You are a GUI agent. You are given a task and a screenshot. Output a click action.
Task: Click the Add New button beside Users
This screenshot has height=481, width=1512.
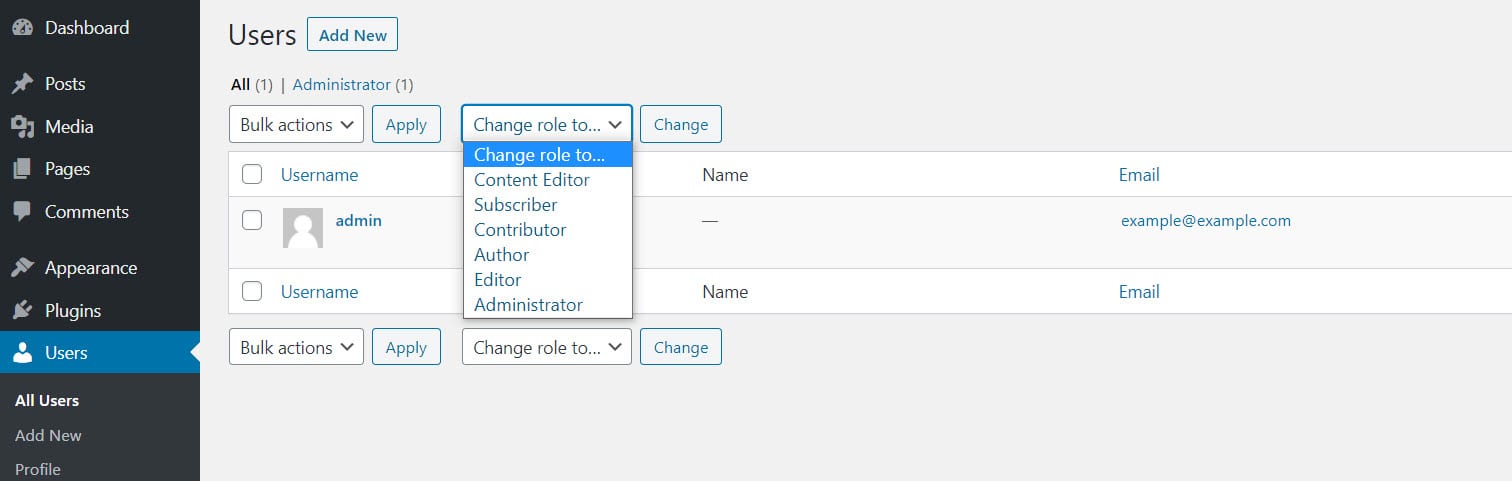(352, 35)
